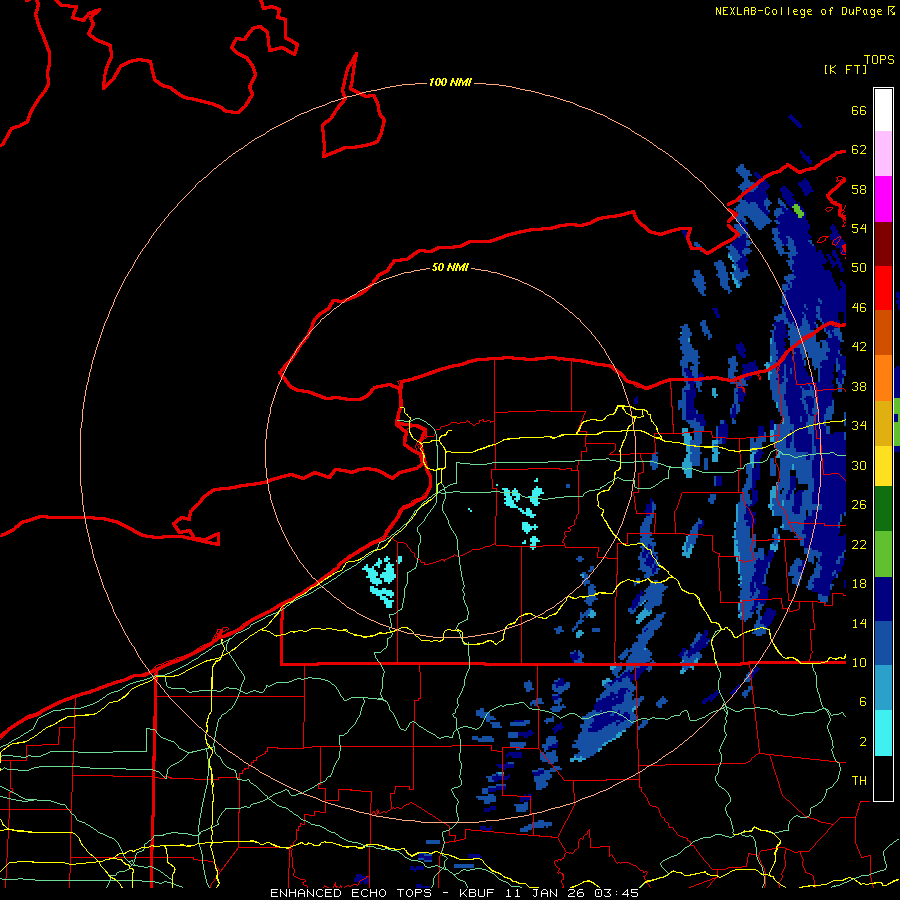Click the legend value 42
Screen dimensions: 900x900
pyautogui.click(x=859, y=347)
